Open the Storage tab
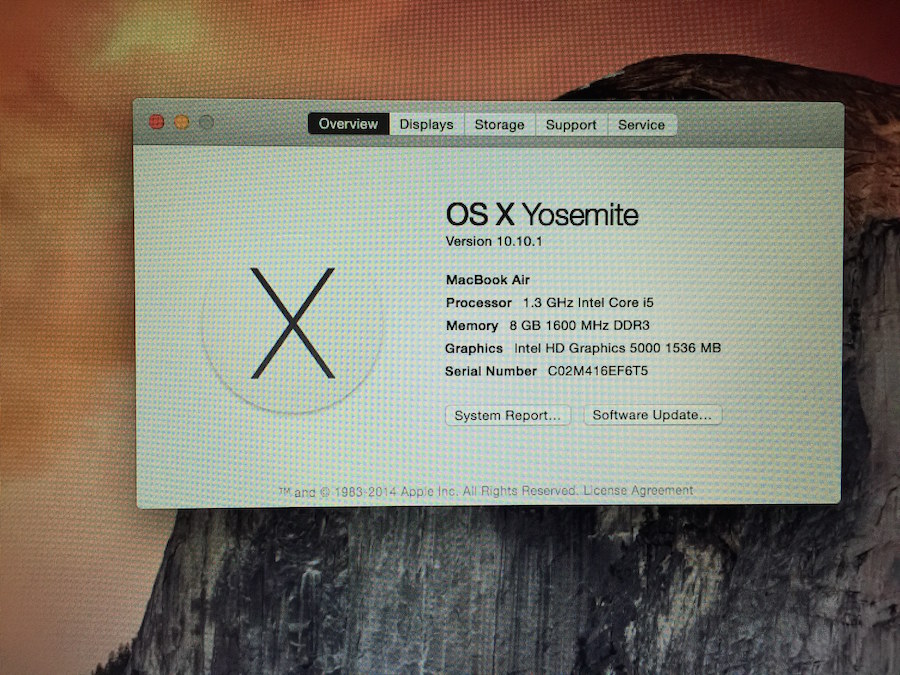This screenshot has height=675, width=900. coord(499,125)
